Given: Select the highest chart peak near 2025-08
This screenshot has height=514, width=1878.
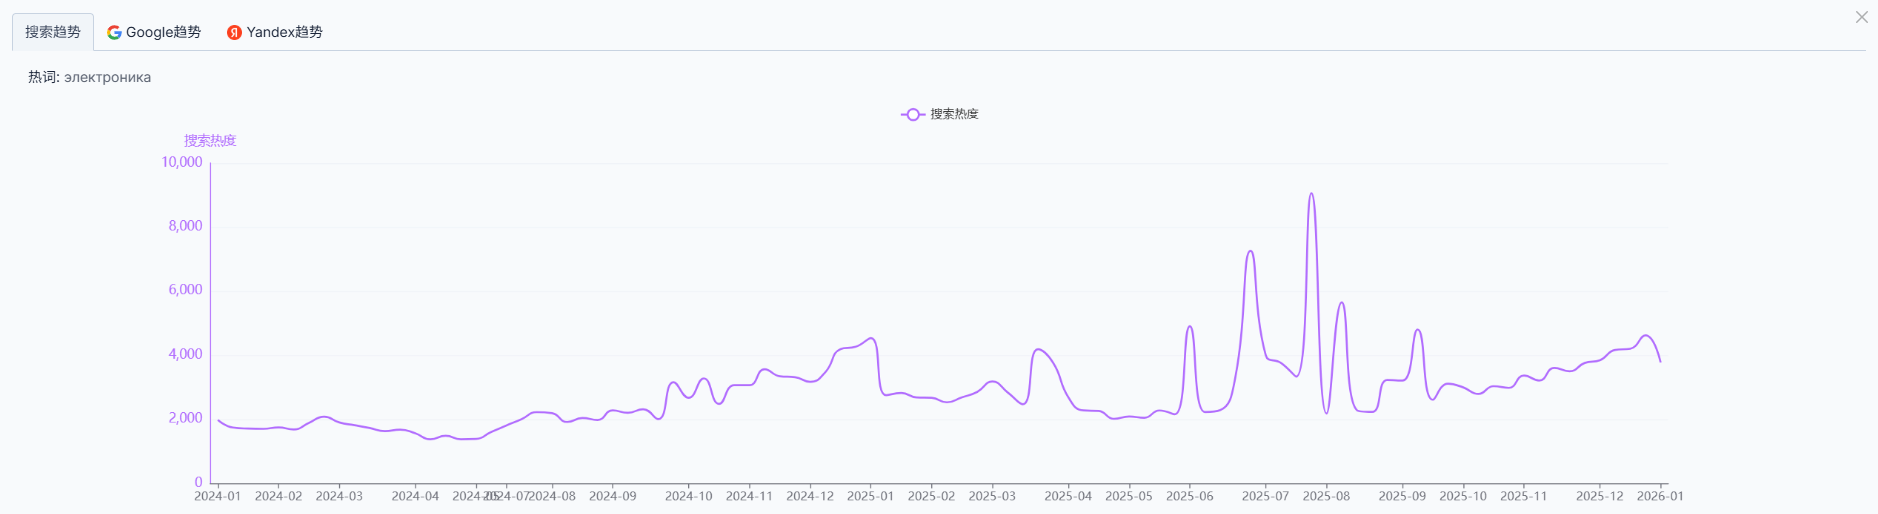Looking at the screenshot, I should [1311, 195].
